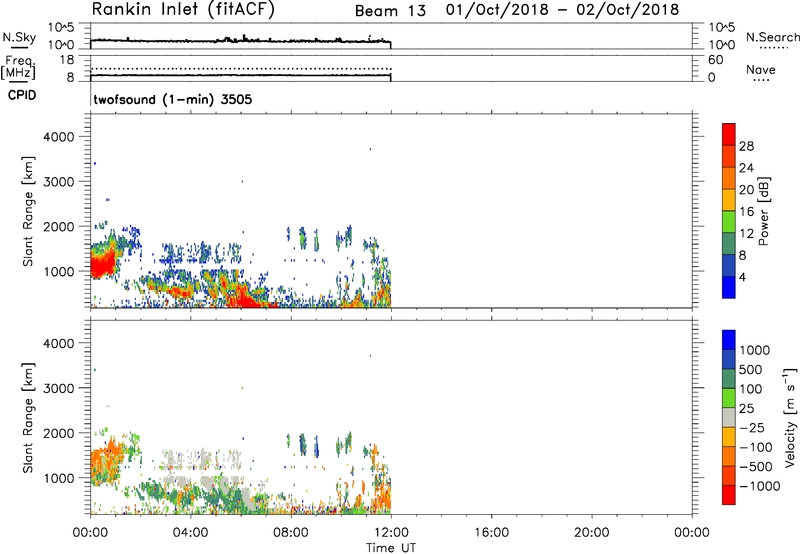Click the "08:00" time tick label
The image size is (800, 554).
click(x=291, y=533)
